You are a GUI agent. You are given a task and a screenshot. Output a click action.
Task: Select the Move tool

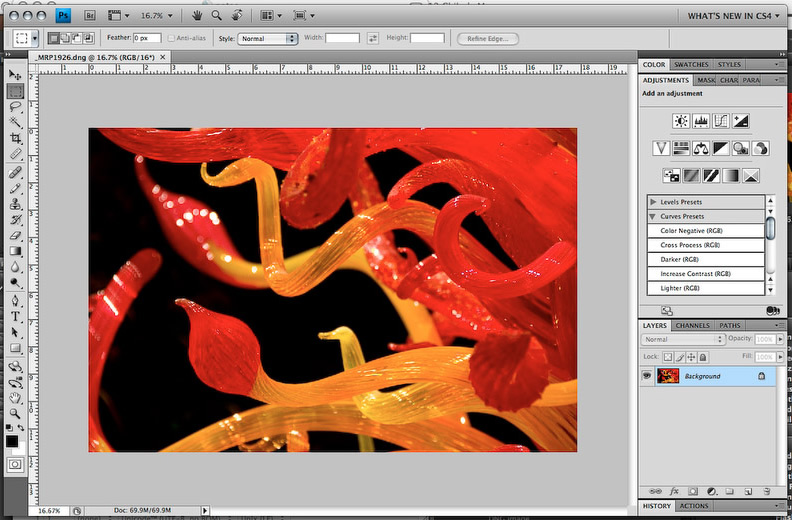click(x=15, y=75)
